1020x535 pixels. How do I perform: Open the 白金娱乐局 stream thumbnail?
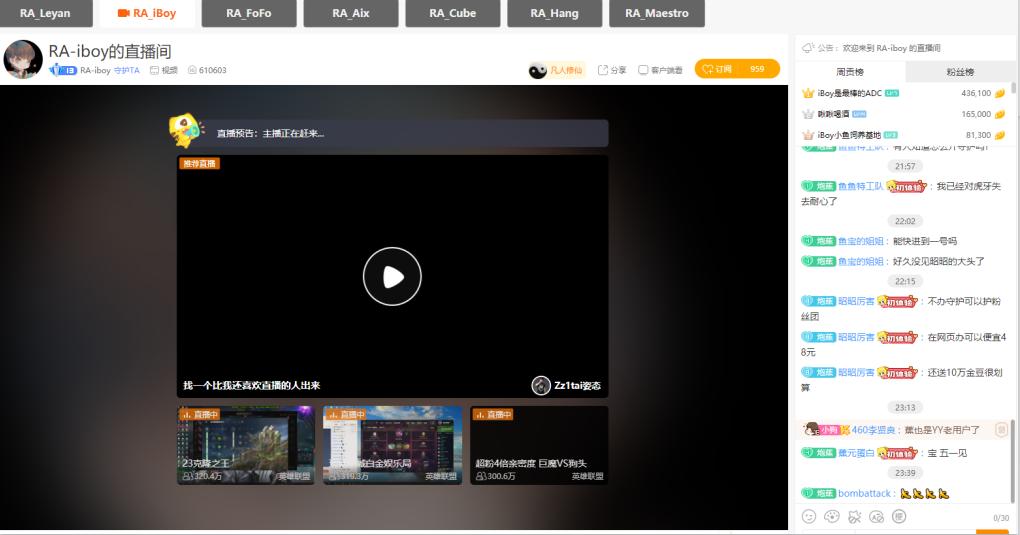(392, 445)
